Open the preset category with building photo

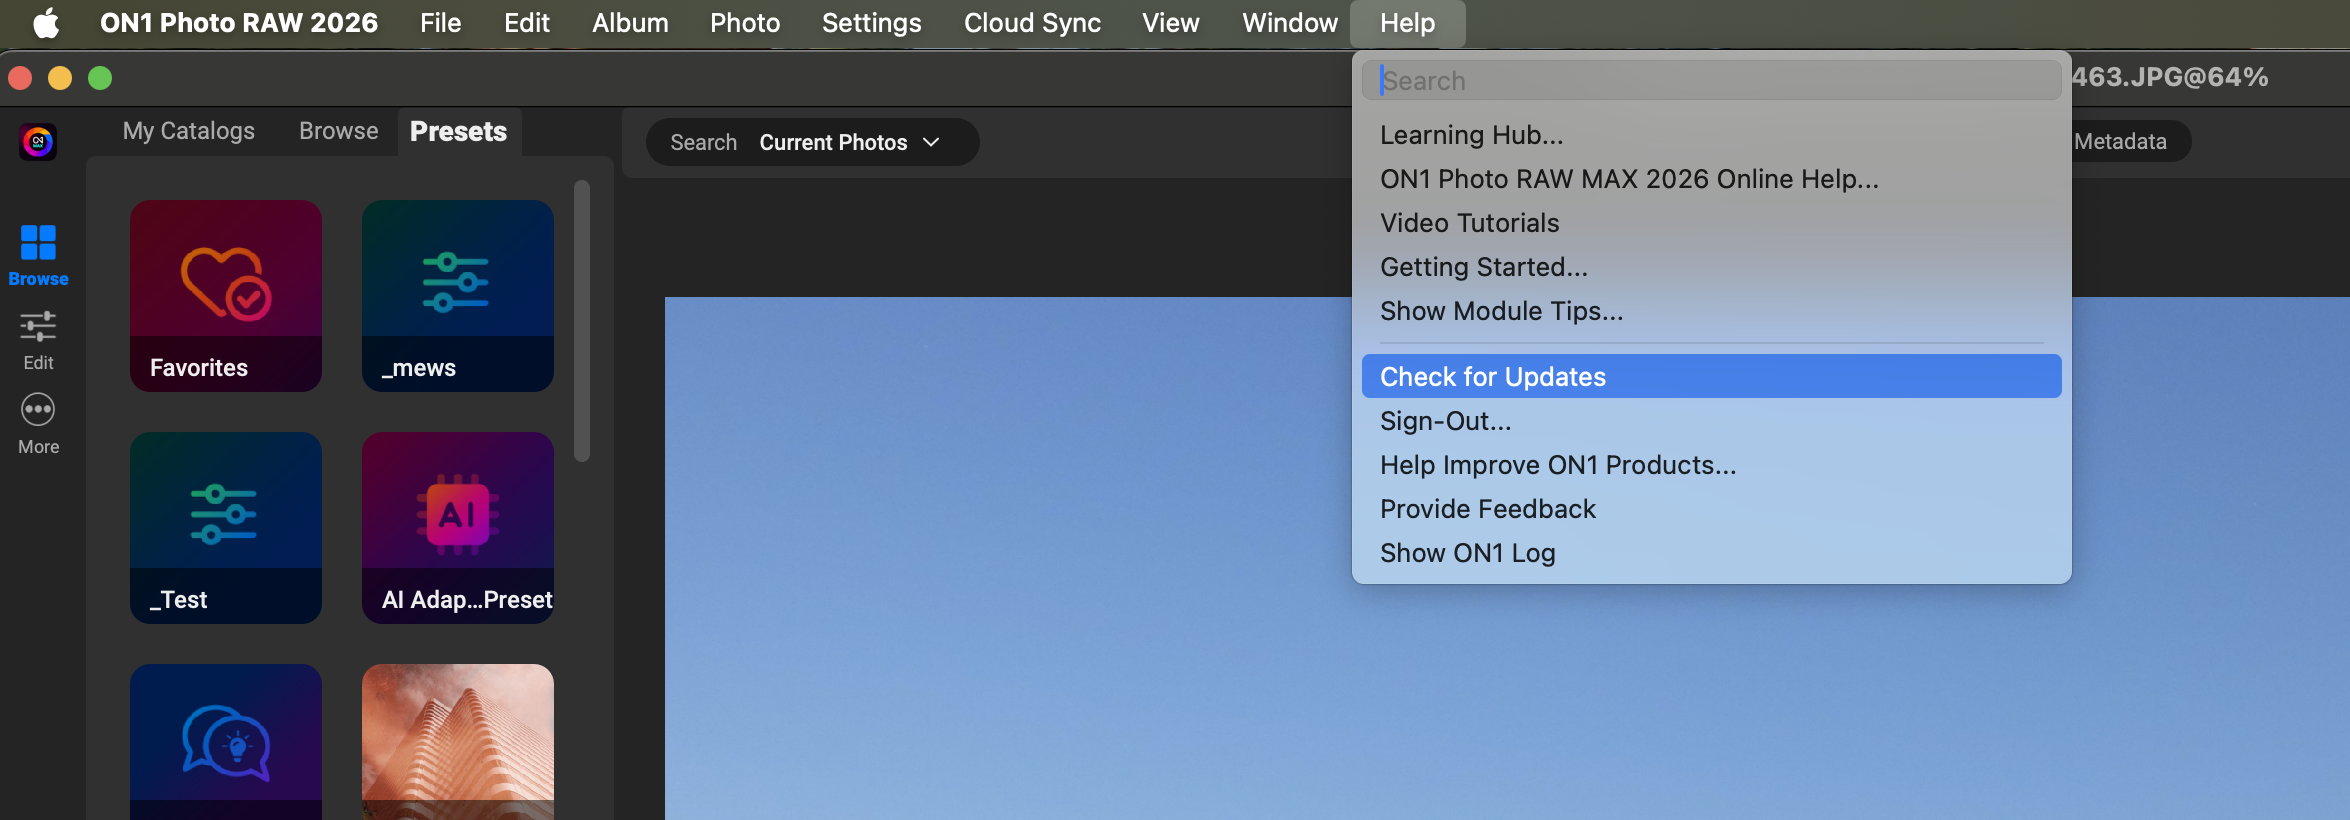pyautogui.click(x=458, y=742)
